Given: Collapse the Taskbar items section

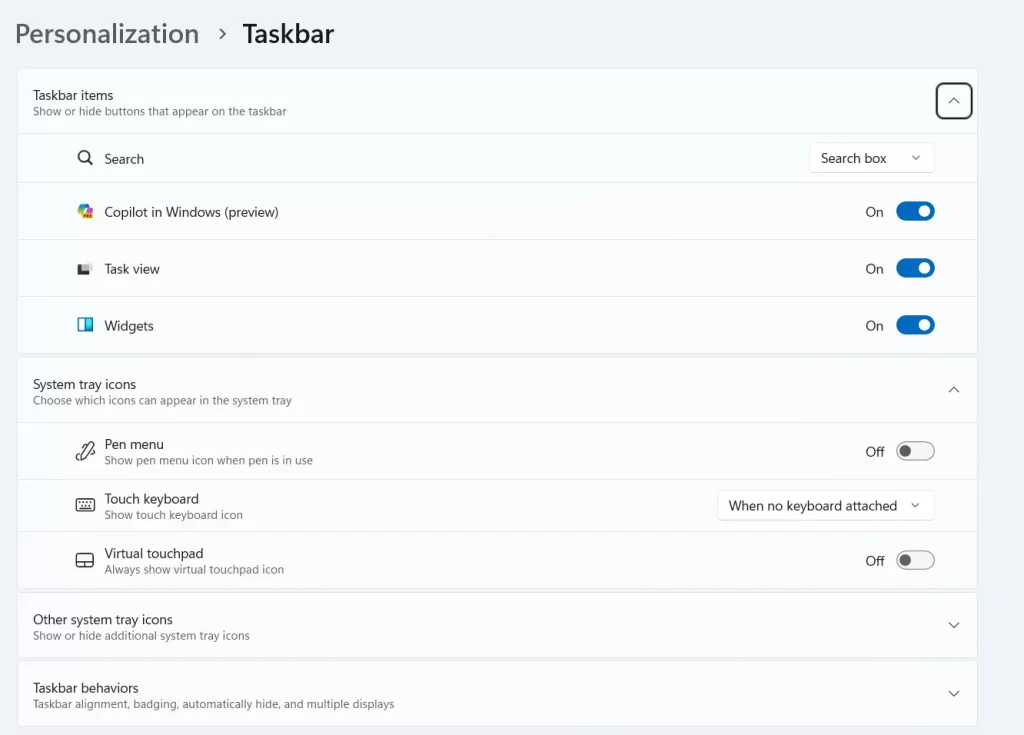Looking at the screenshot, I should pyautogui.click(x=953, y=101).
